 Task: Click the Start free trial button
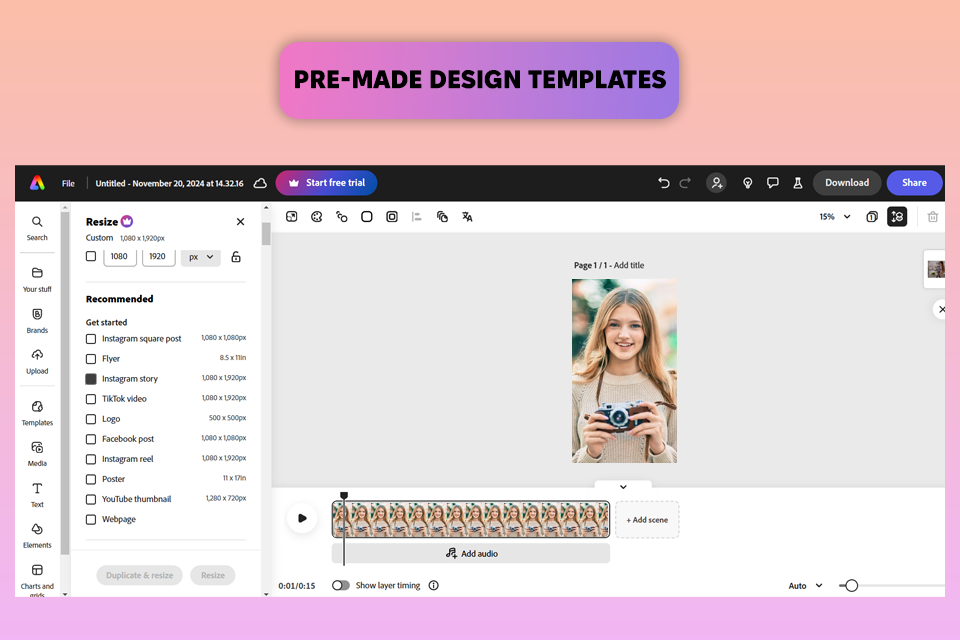[326, 183]
